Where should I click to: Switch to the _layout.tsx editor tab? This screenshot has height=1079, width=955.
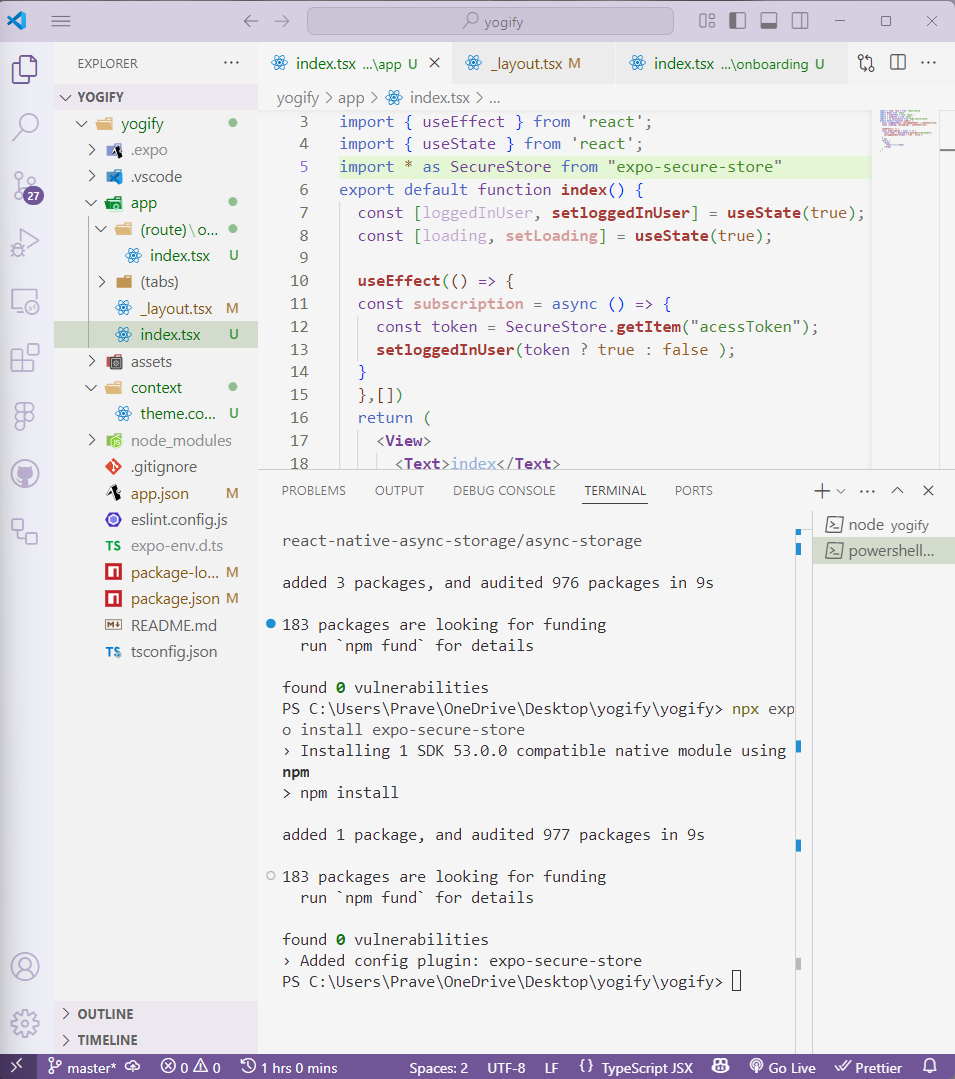click(533, 64)
